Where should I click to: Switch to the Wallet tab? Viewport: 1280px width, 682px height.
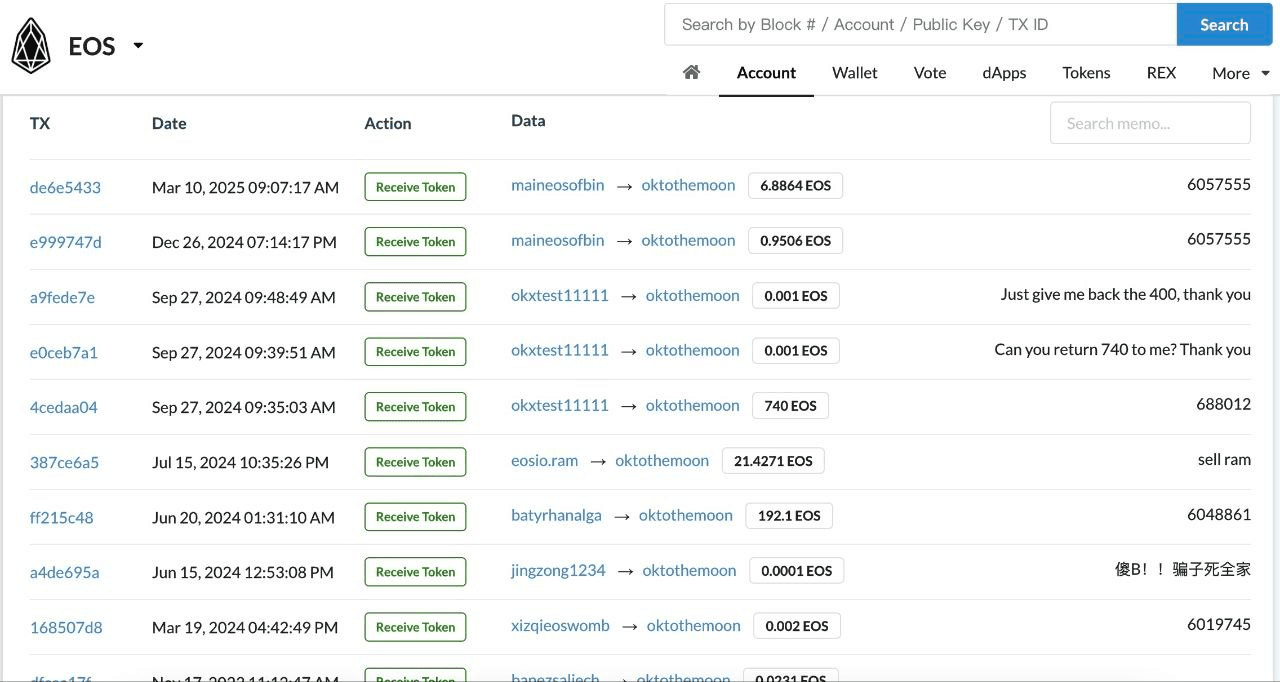[x=855, y=73]
